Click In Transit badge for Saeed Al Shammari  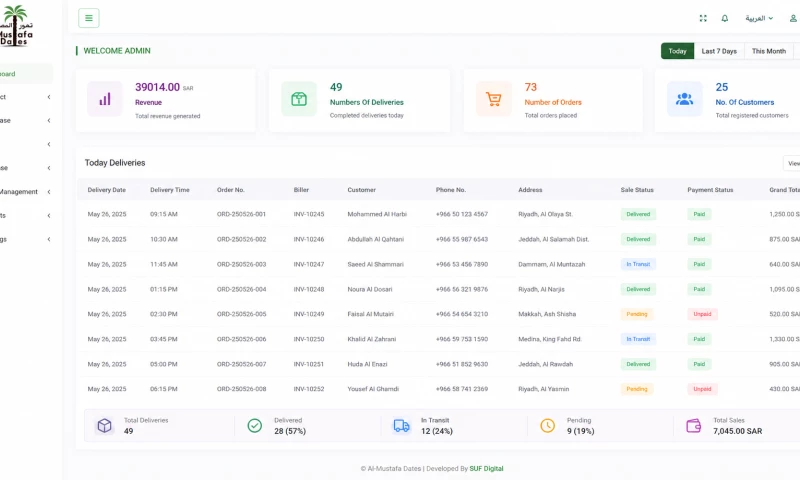pos(638,264)
